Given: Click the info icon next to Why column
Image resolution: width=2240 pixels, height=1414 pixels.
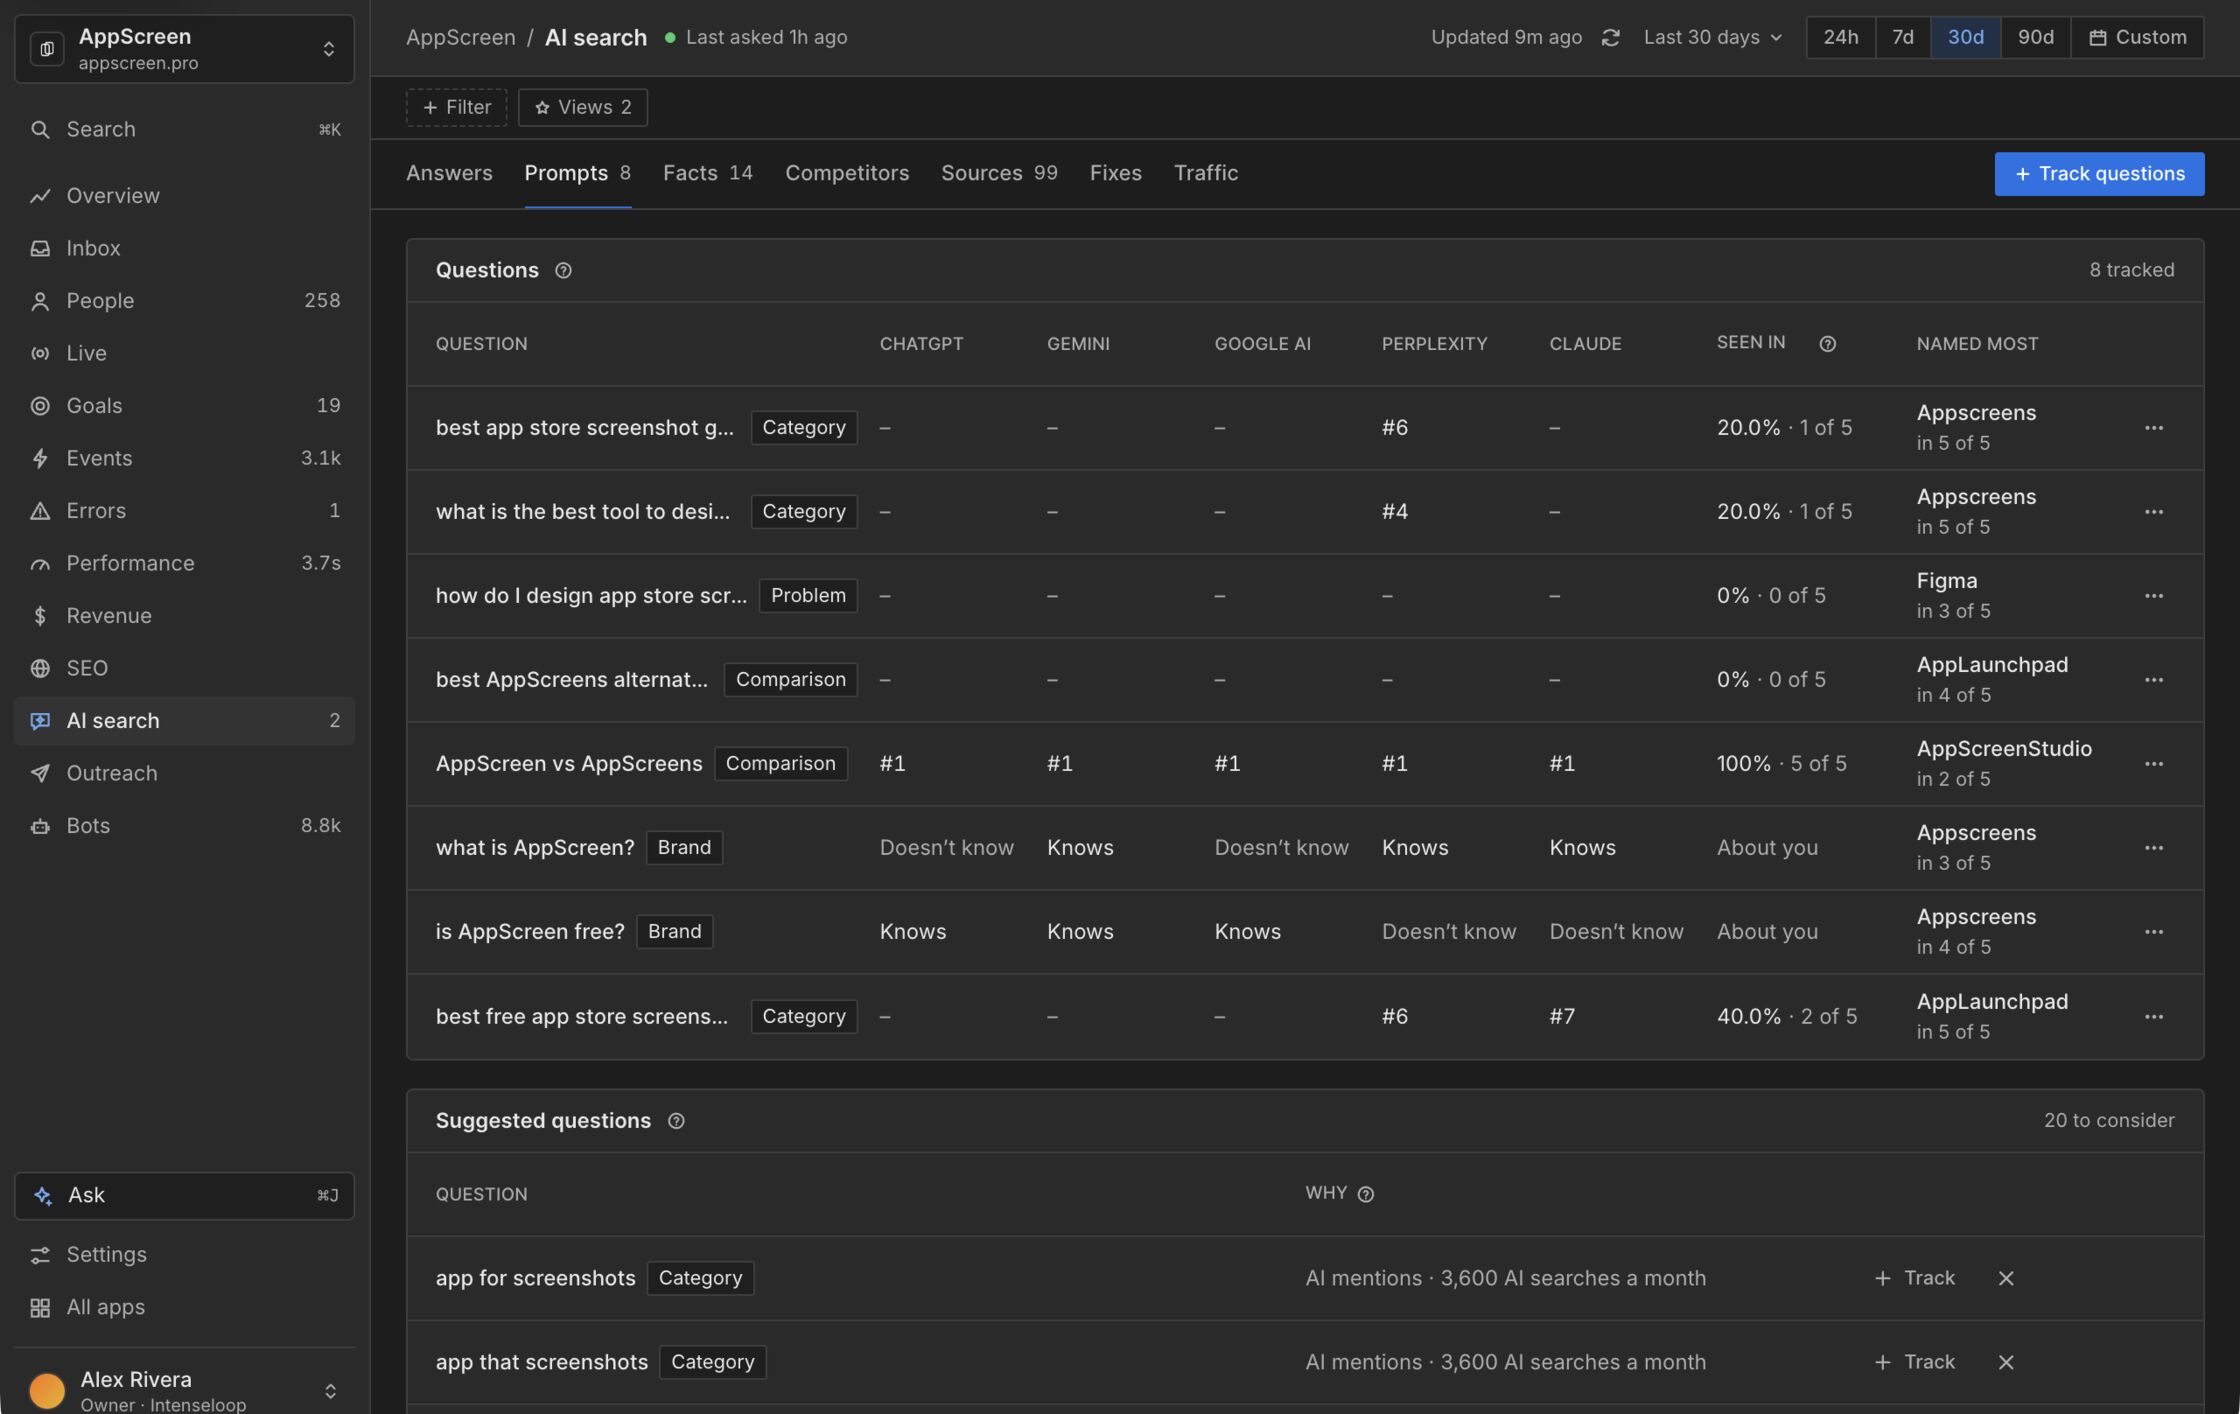Looking at the screenshot, I should (1366, 1194).
